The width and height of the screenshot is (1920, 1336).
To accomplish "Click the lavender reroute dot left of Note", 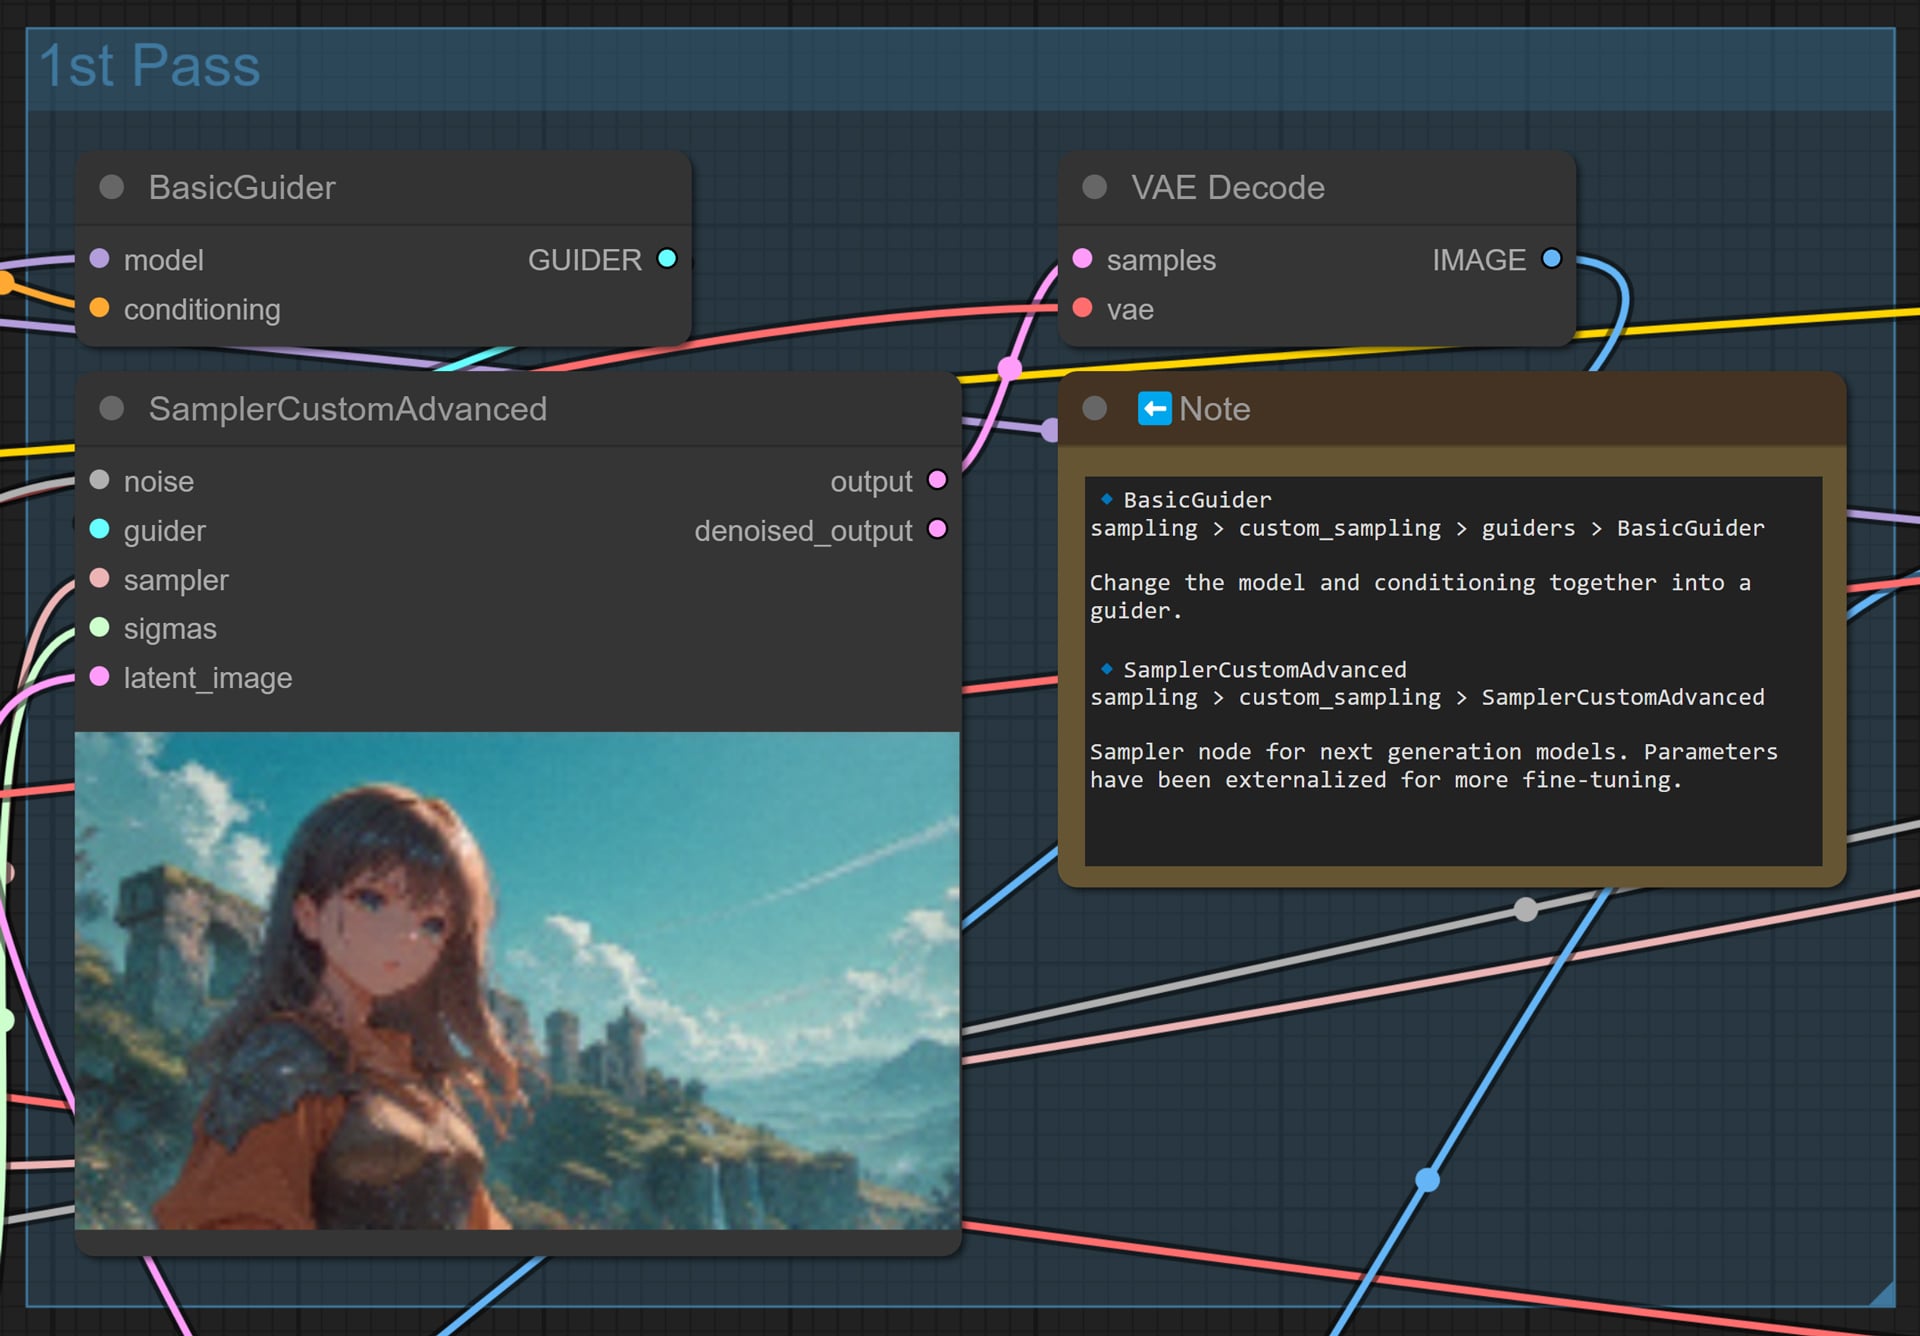I will [x=1050, y=430].
